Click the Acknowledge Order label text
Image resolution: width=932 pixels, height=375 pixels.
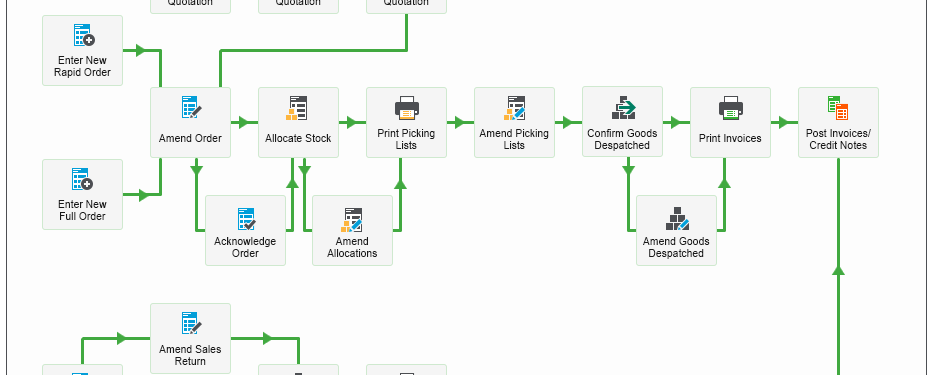click(x=245, y=247)
